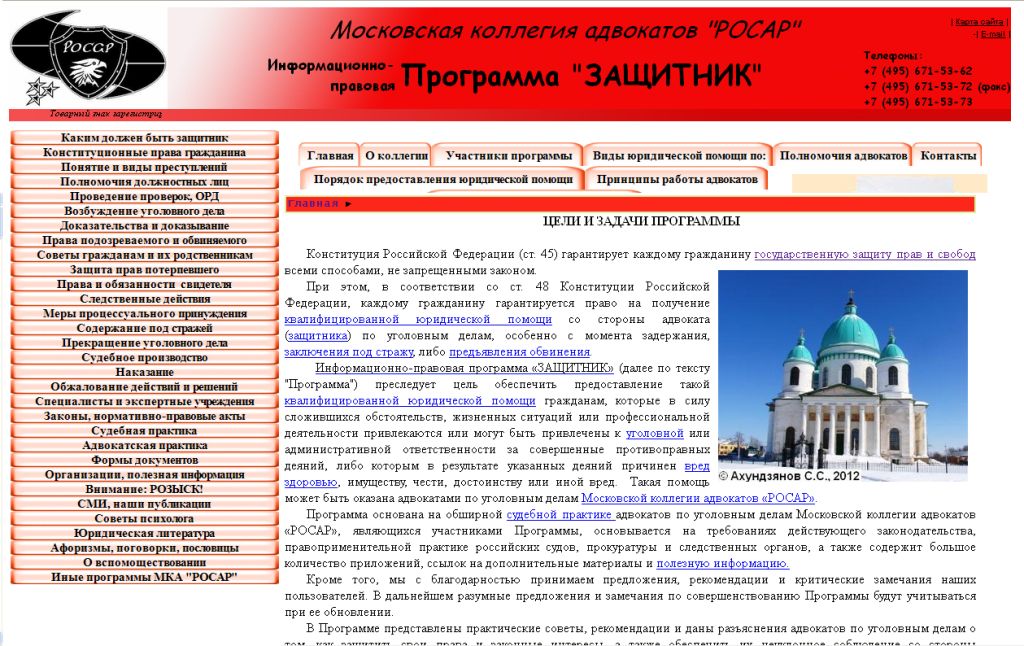
Task: Select Проведение проверок, ОРД
Action: pyautogui.click(x=144, y=196)
